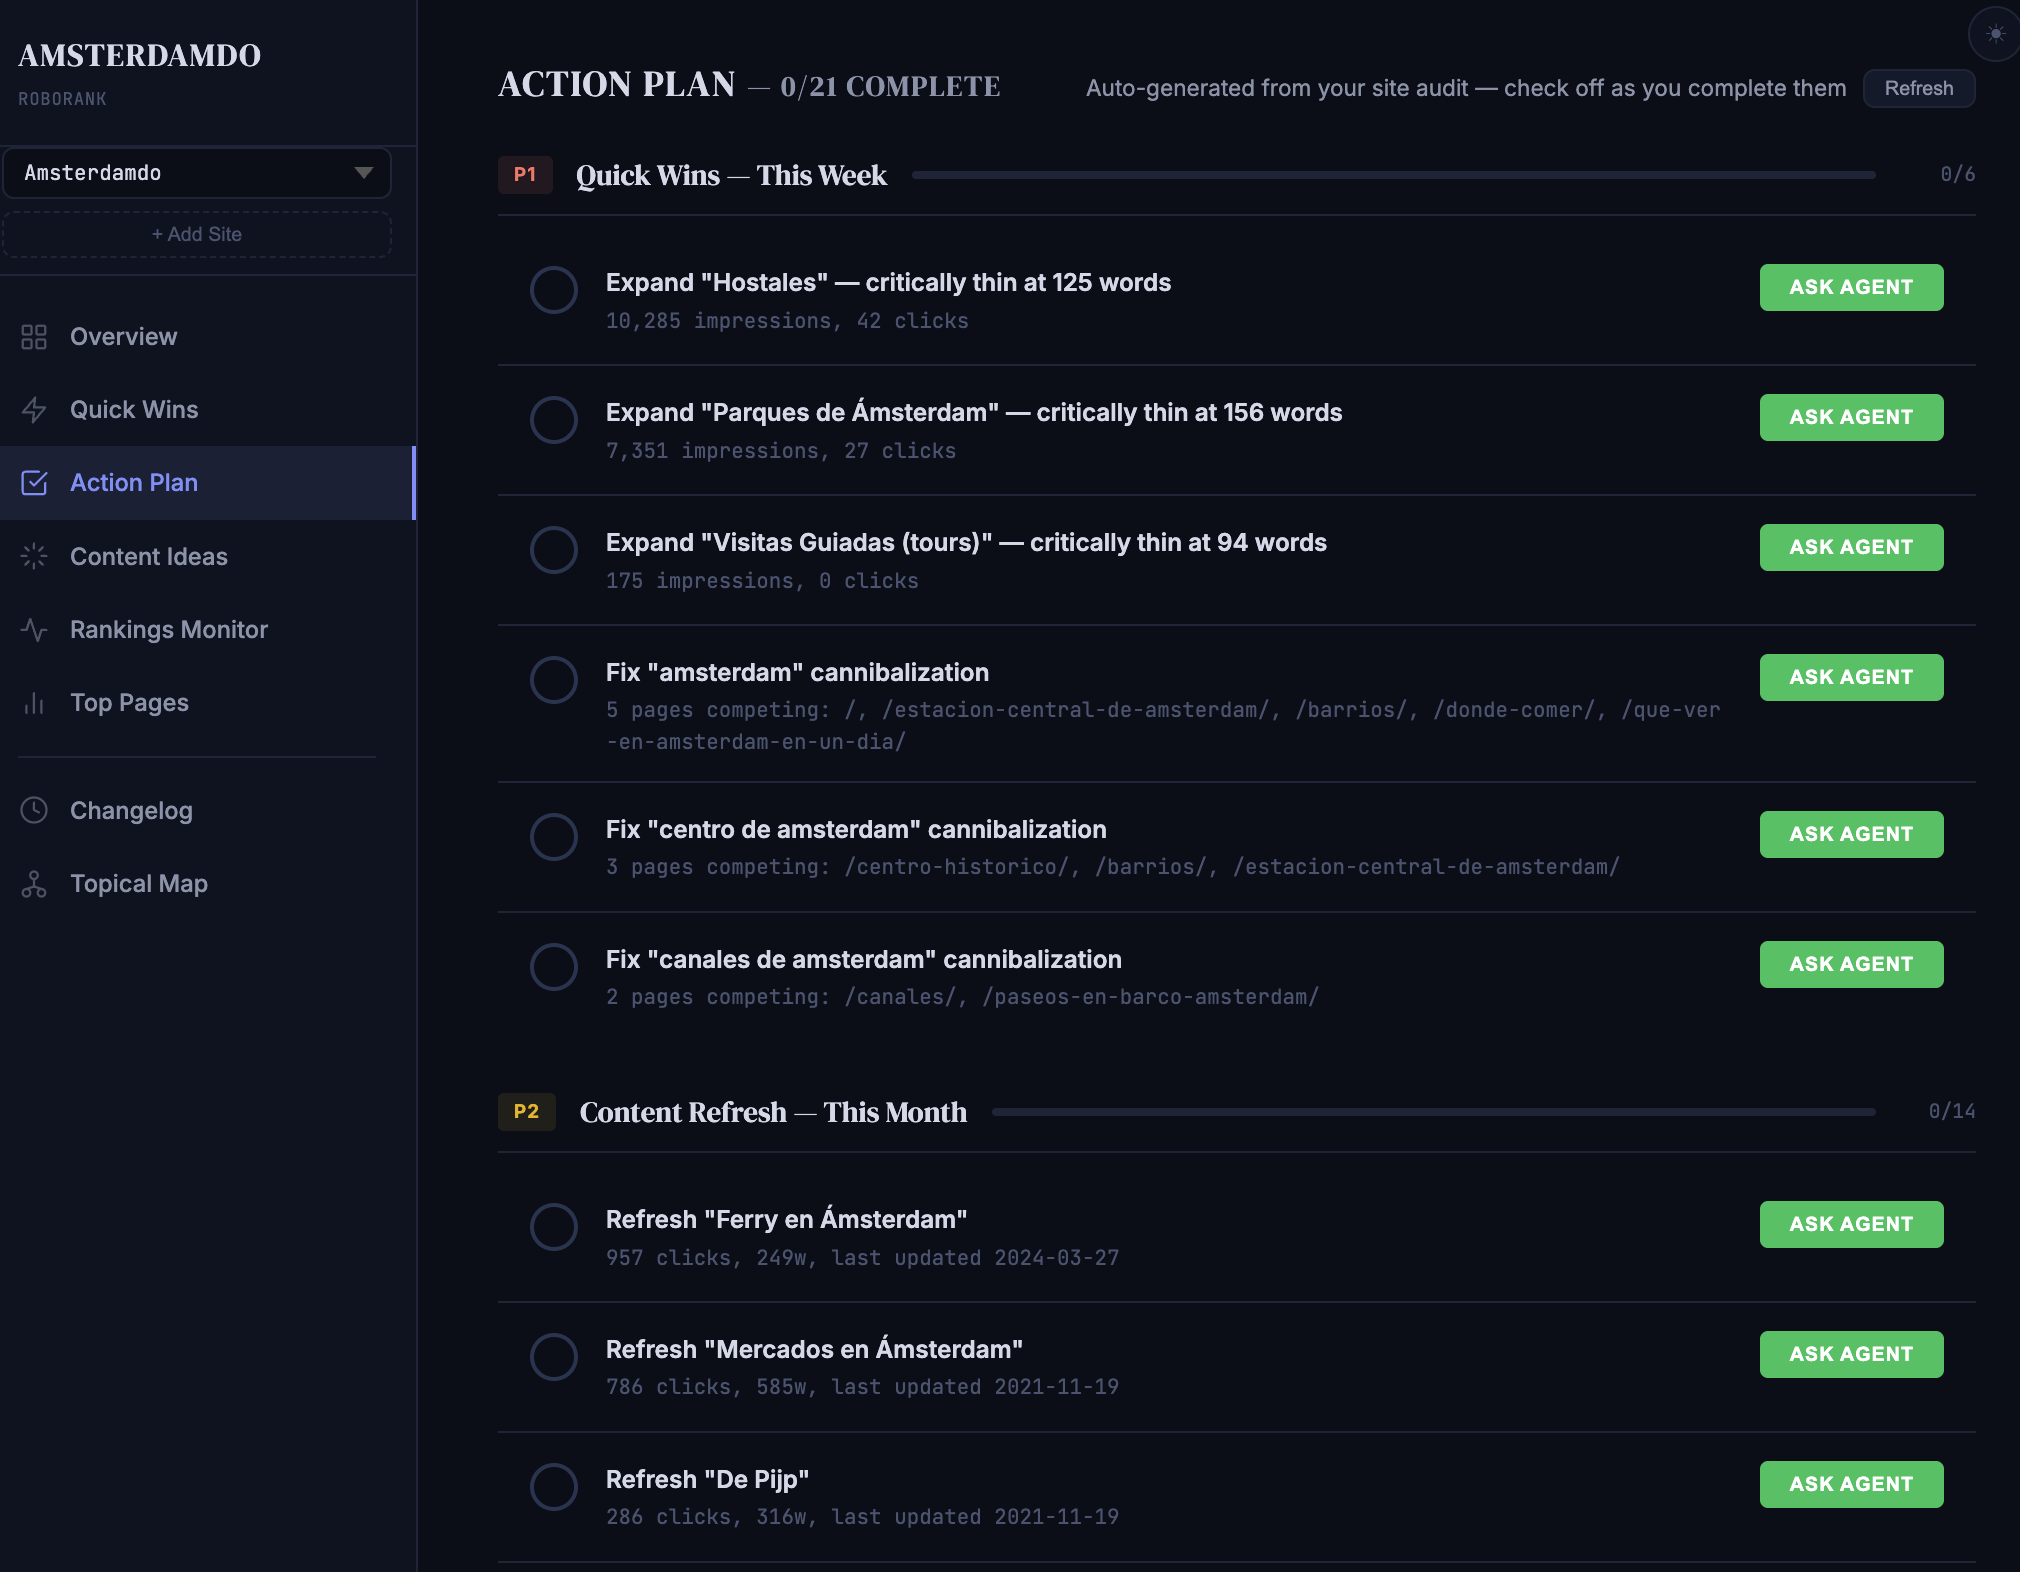Image resolution: width=2020 pixels, height=1572 pixels.
Task: Click the Rankings Monitor pulse icon
Action: tap(34, 630)
